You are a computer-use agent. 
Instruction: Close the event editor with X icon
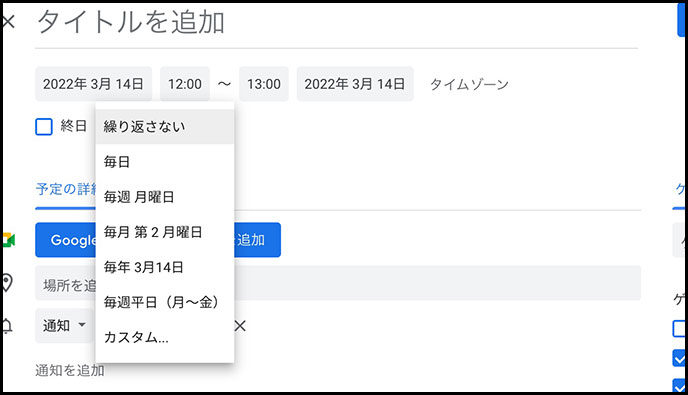click(x=8, y=21)
